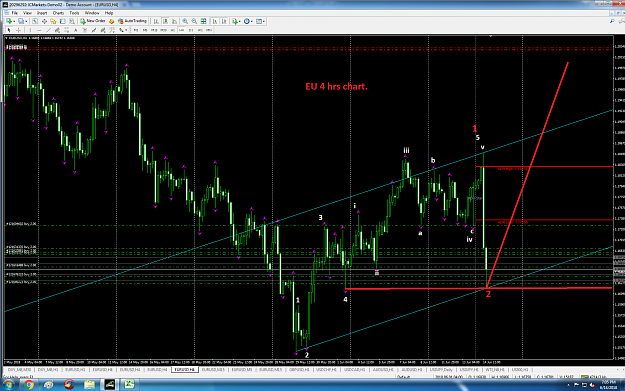Image resolution: width=625 pixels, height=391 pixels.
Task: Toggle the Navigator panel icon
Action: click(53, 21)
